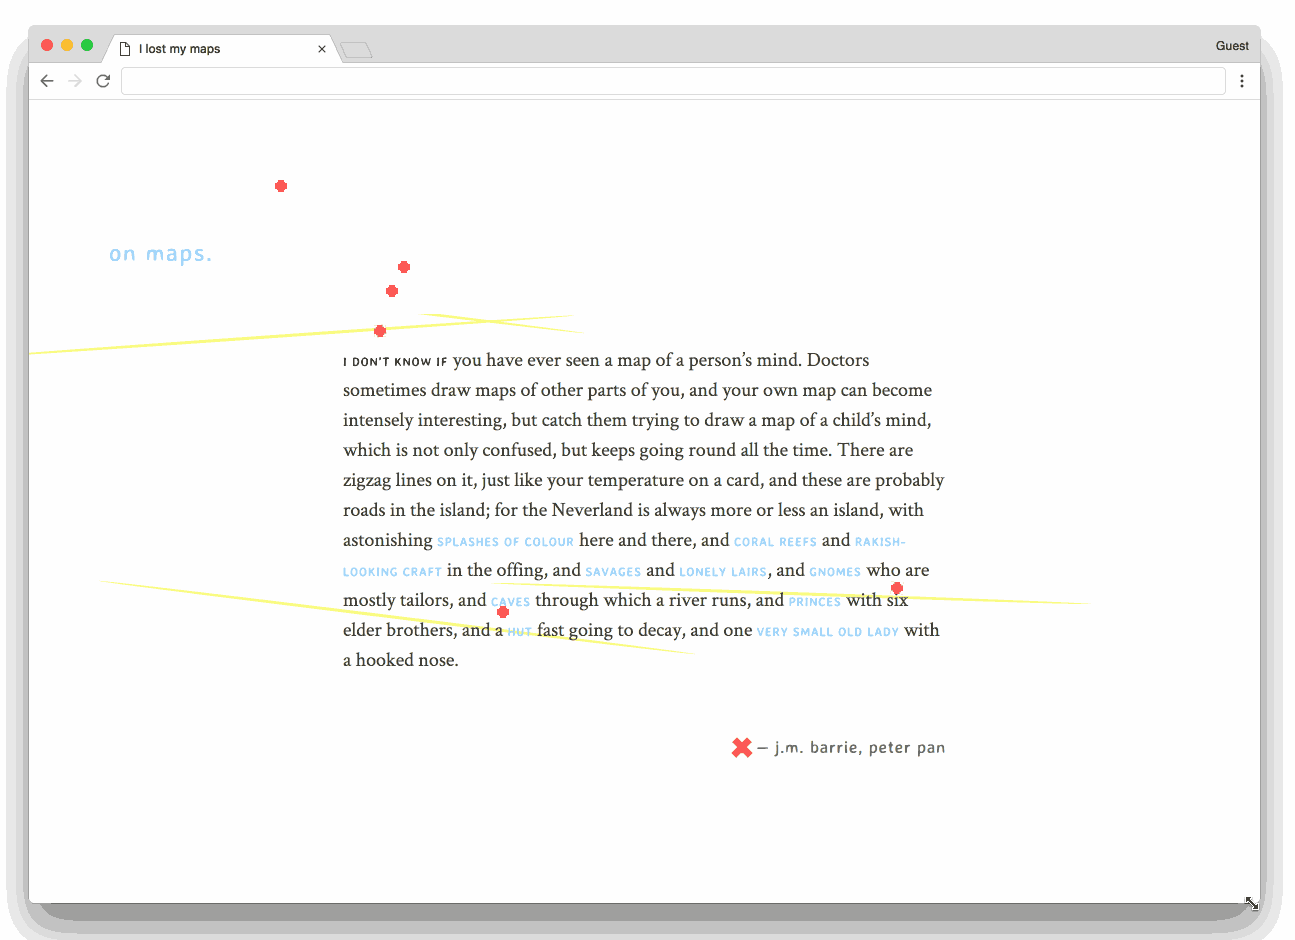Click the 'caves' highlighted word
Viewport: 1295px width, 940px height.
pyautogui.click(x=510, y=602)
